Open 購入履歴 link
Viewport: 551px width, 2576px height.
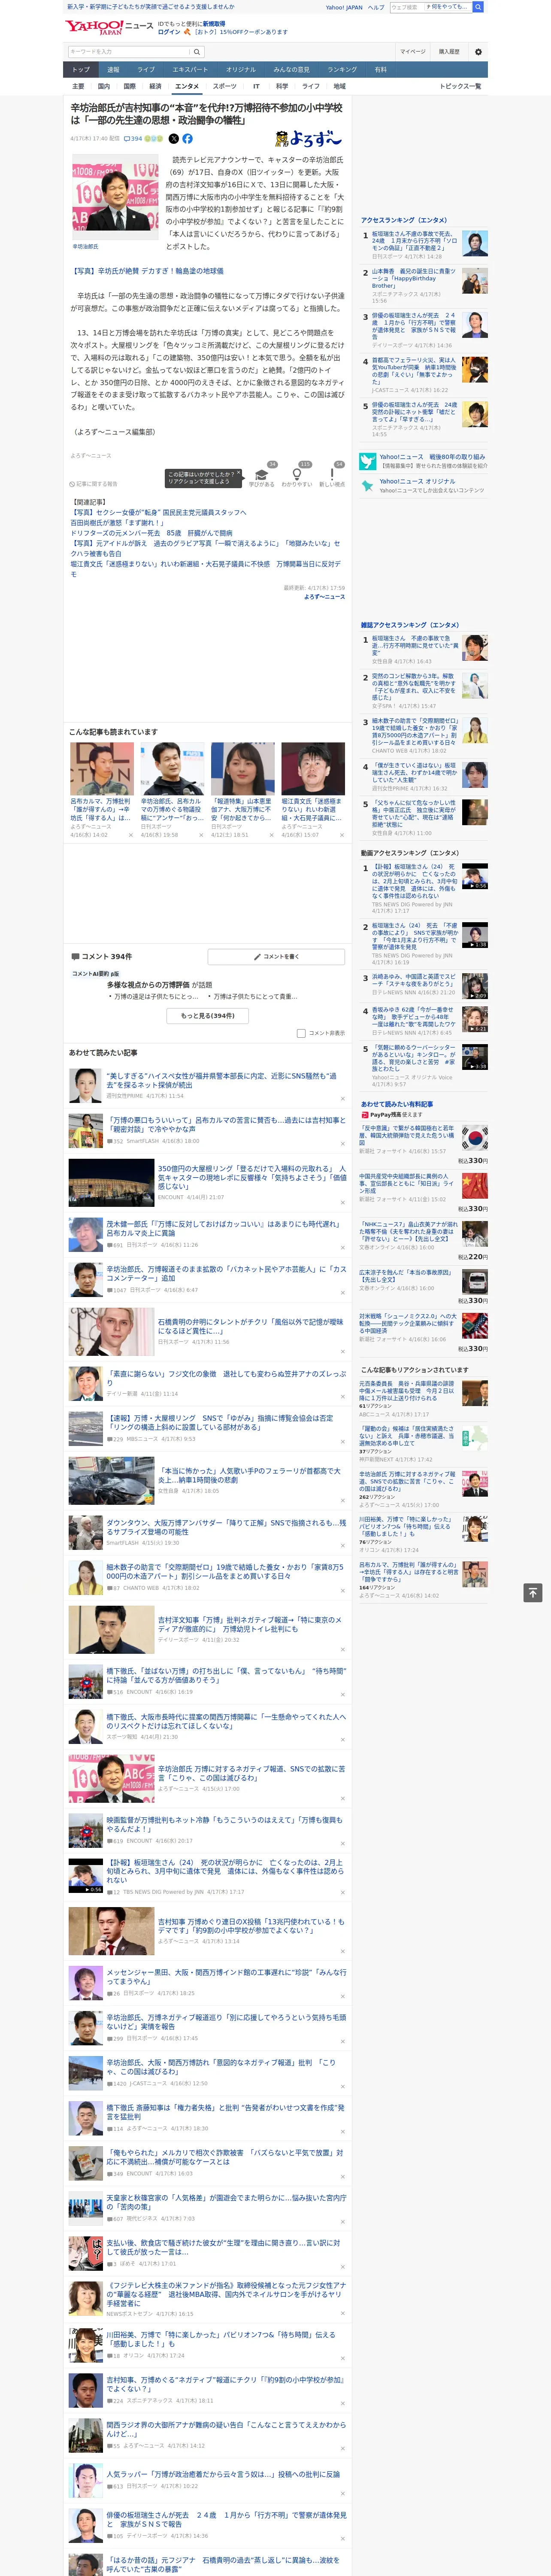point(449,51)
